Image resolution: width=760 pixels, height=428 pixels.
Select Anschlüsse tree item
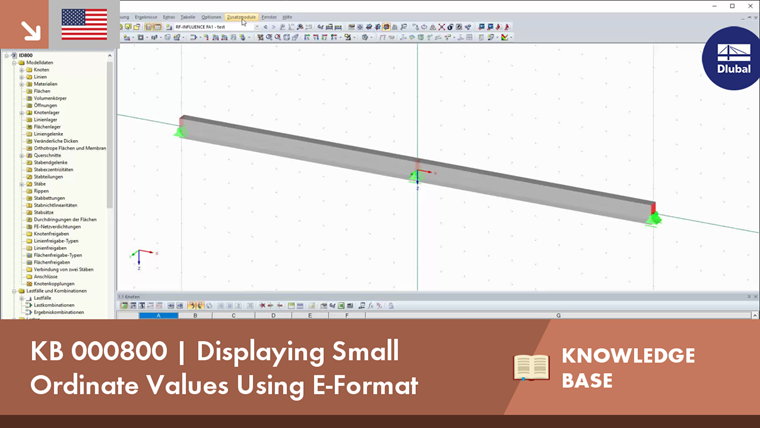[x=46, y=277]
